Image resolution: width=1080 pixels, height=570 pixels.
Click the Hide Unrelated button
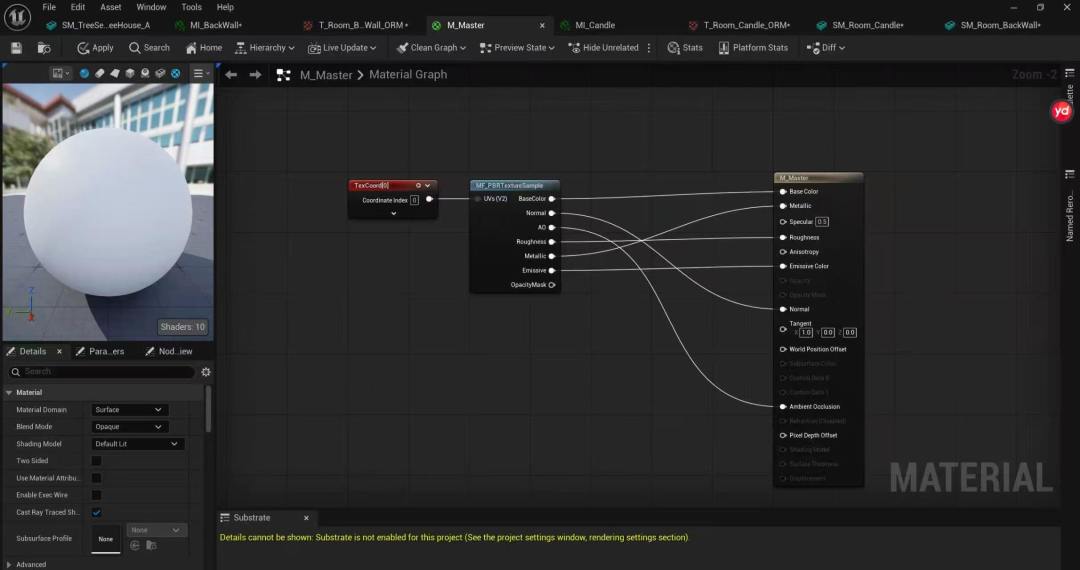tap(603, 48)
